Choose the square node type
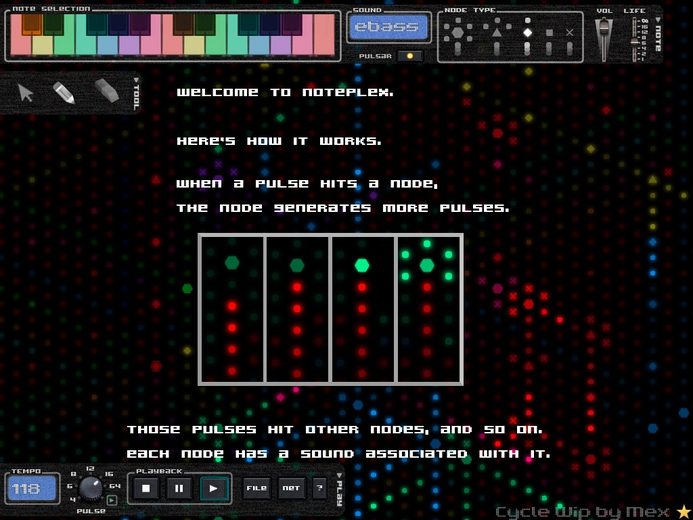693x520 pixels. coord(549,33)
